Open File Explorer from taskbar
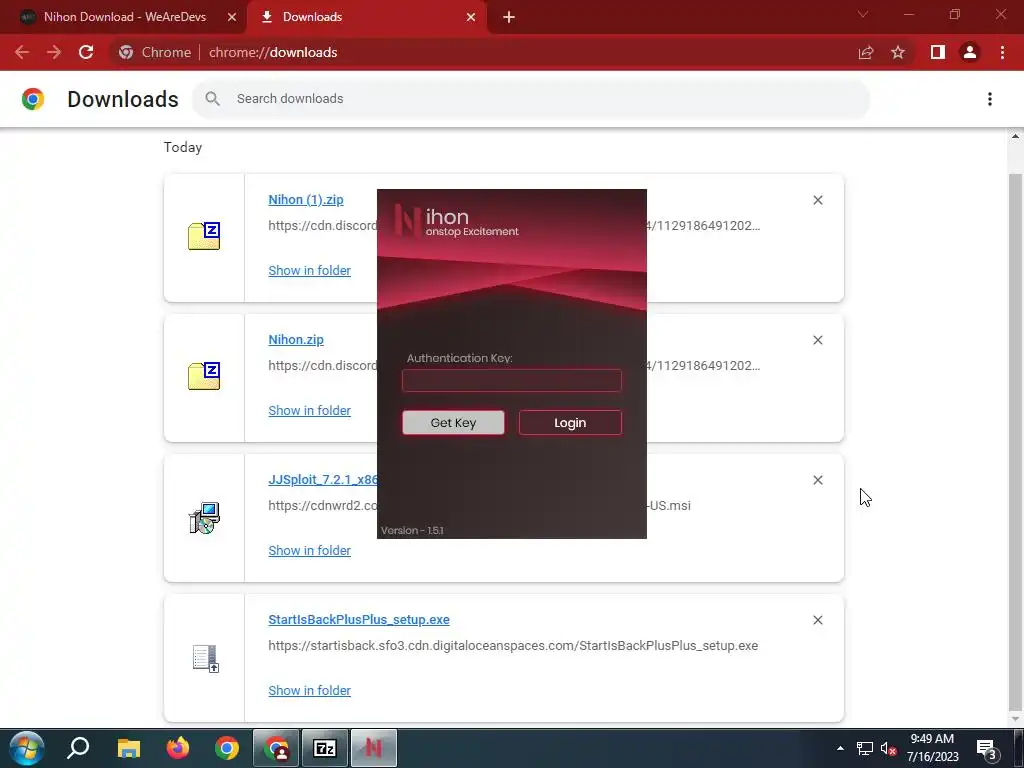The image size is (1024, 768). tap(129, 748)
